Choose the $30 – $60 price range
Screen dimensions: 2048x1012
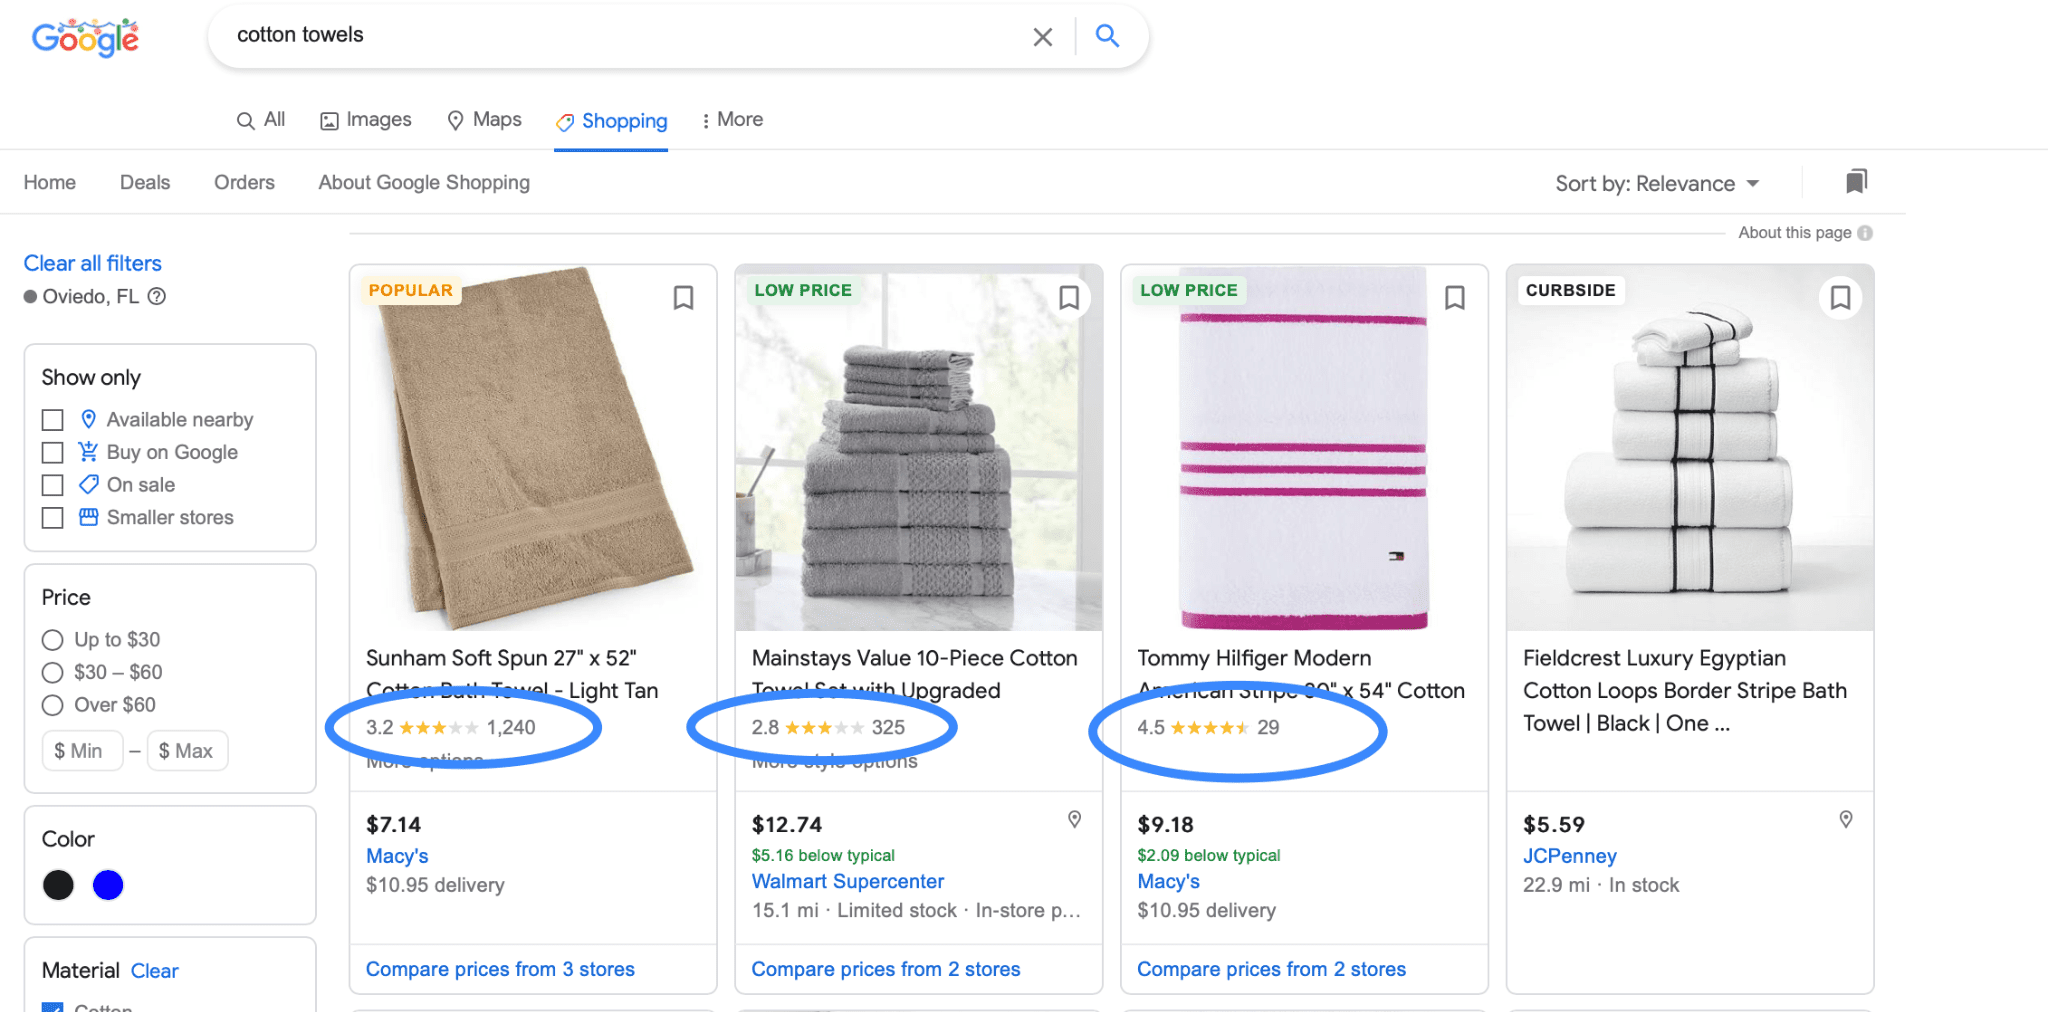tap(53, 672)
